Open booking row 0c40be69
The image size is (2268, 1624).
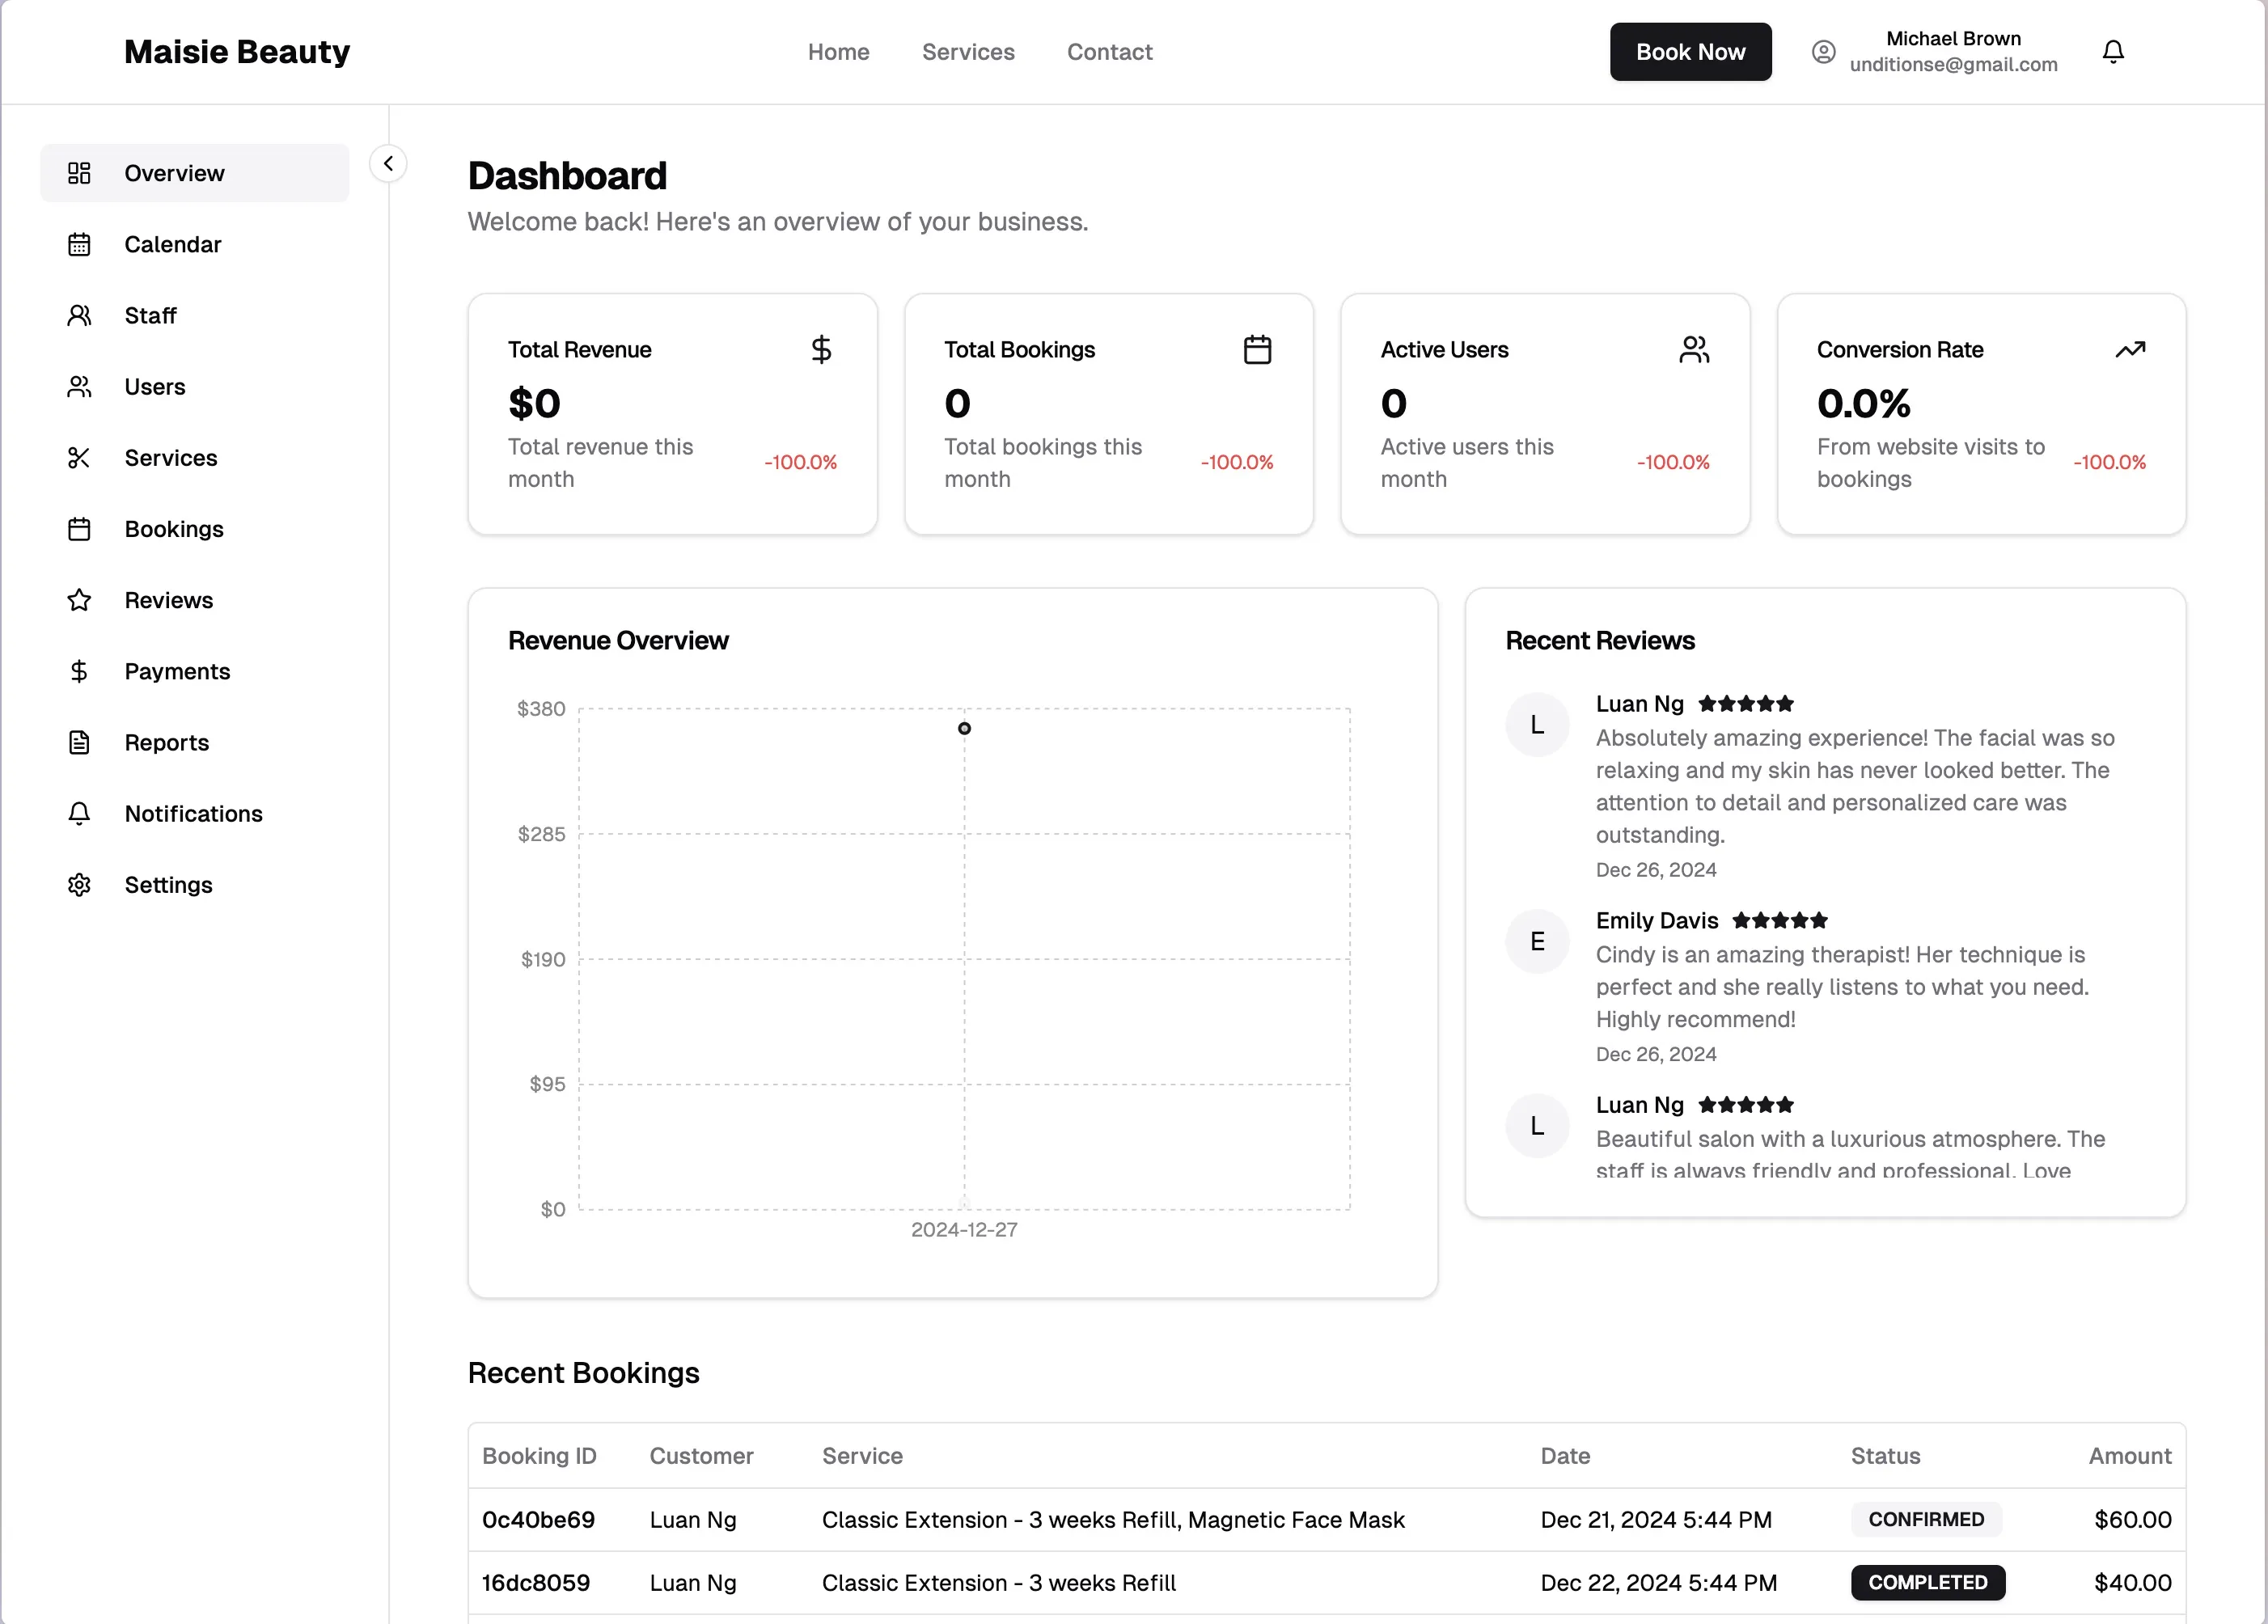538,1519
